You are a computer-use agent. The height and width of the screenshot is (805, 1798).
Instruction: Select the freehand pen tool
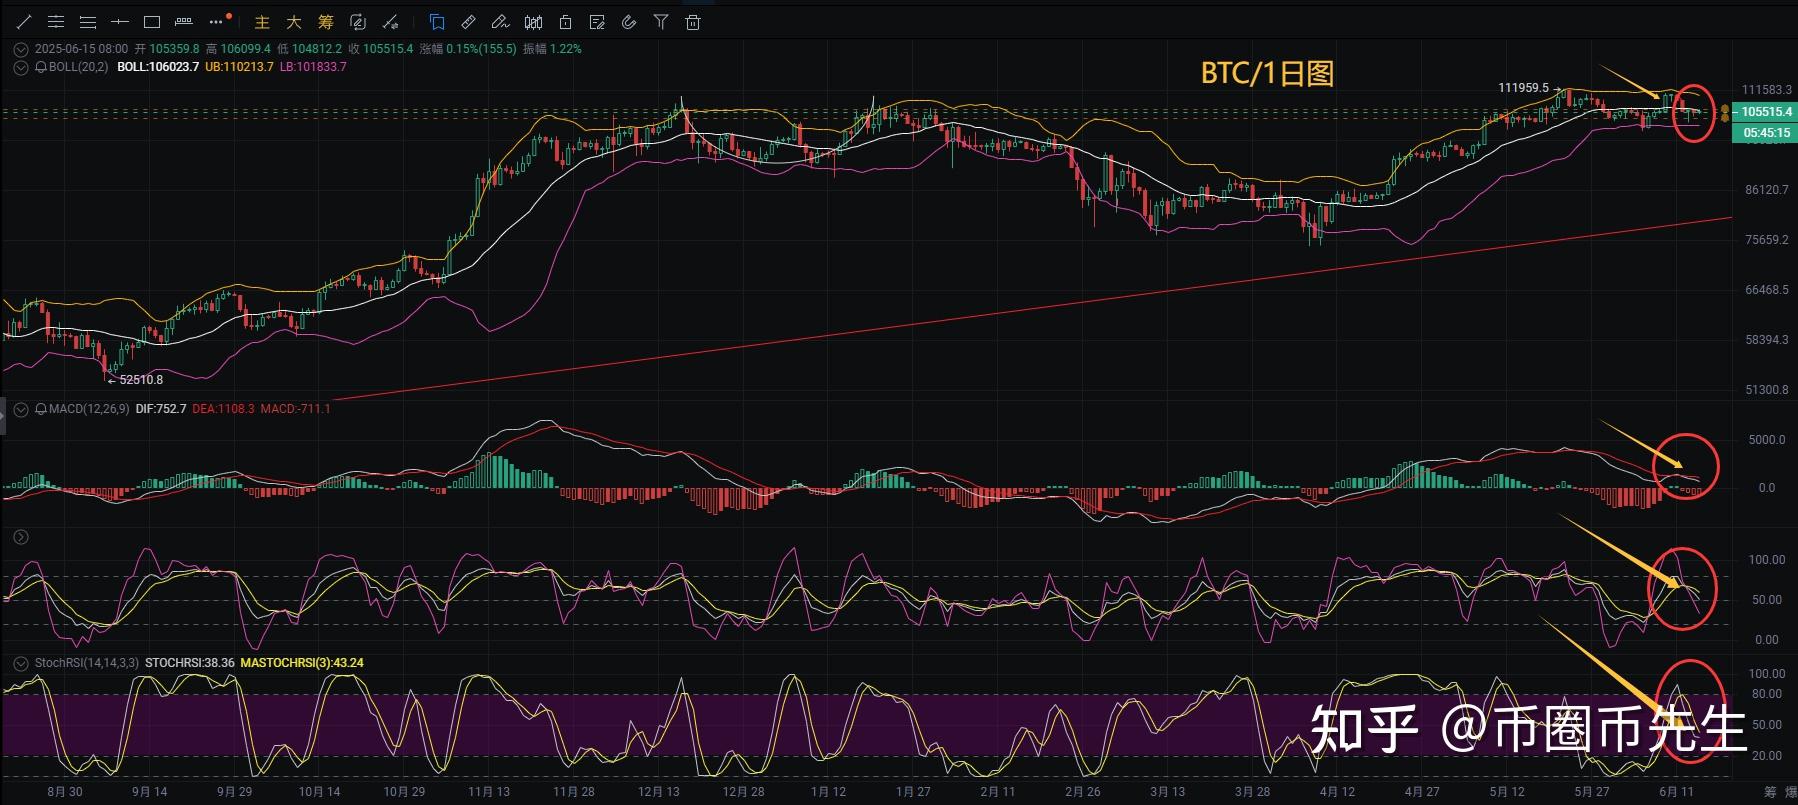click(501, 22)
